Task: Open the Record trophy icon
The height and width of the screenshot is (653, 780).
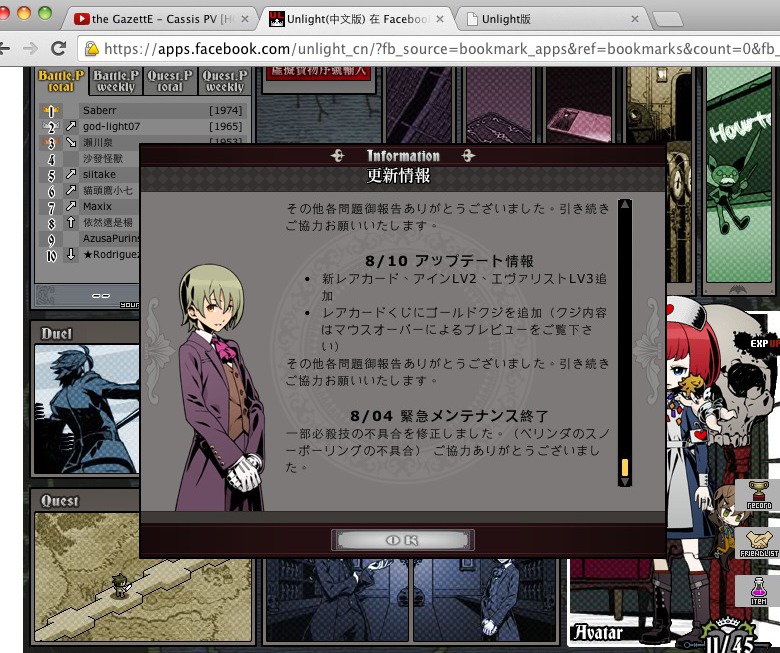Action: click(759, 495)
